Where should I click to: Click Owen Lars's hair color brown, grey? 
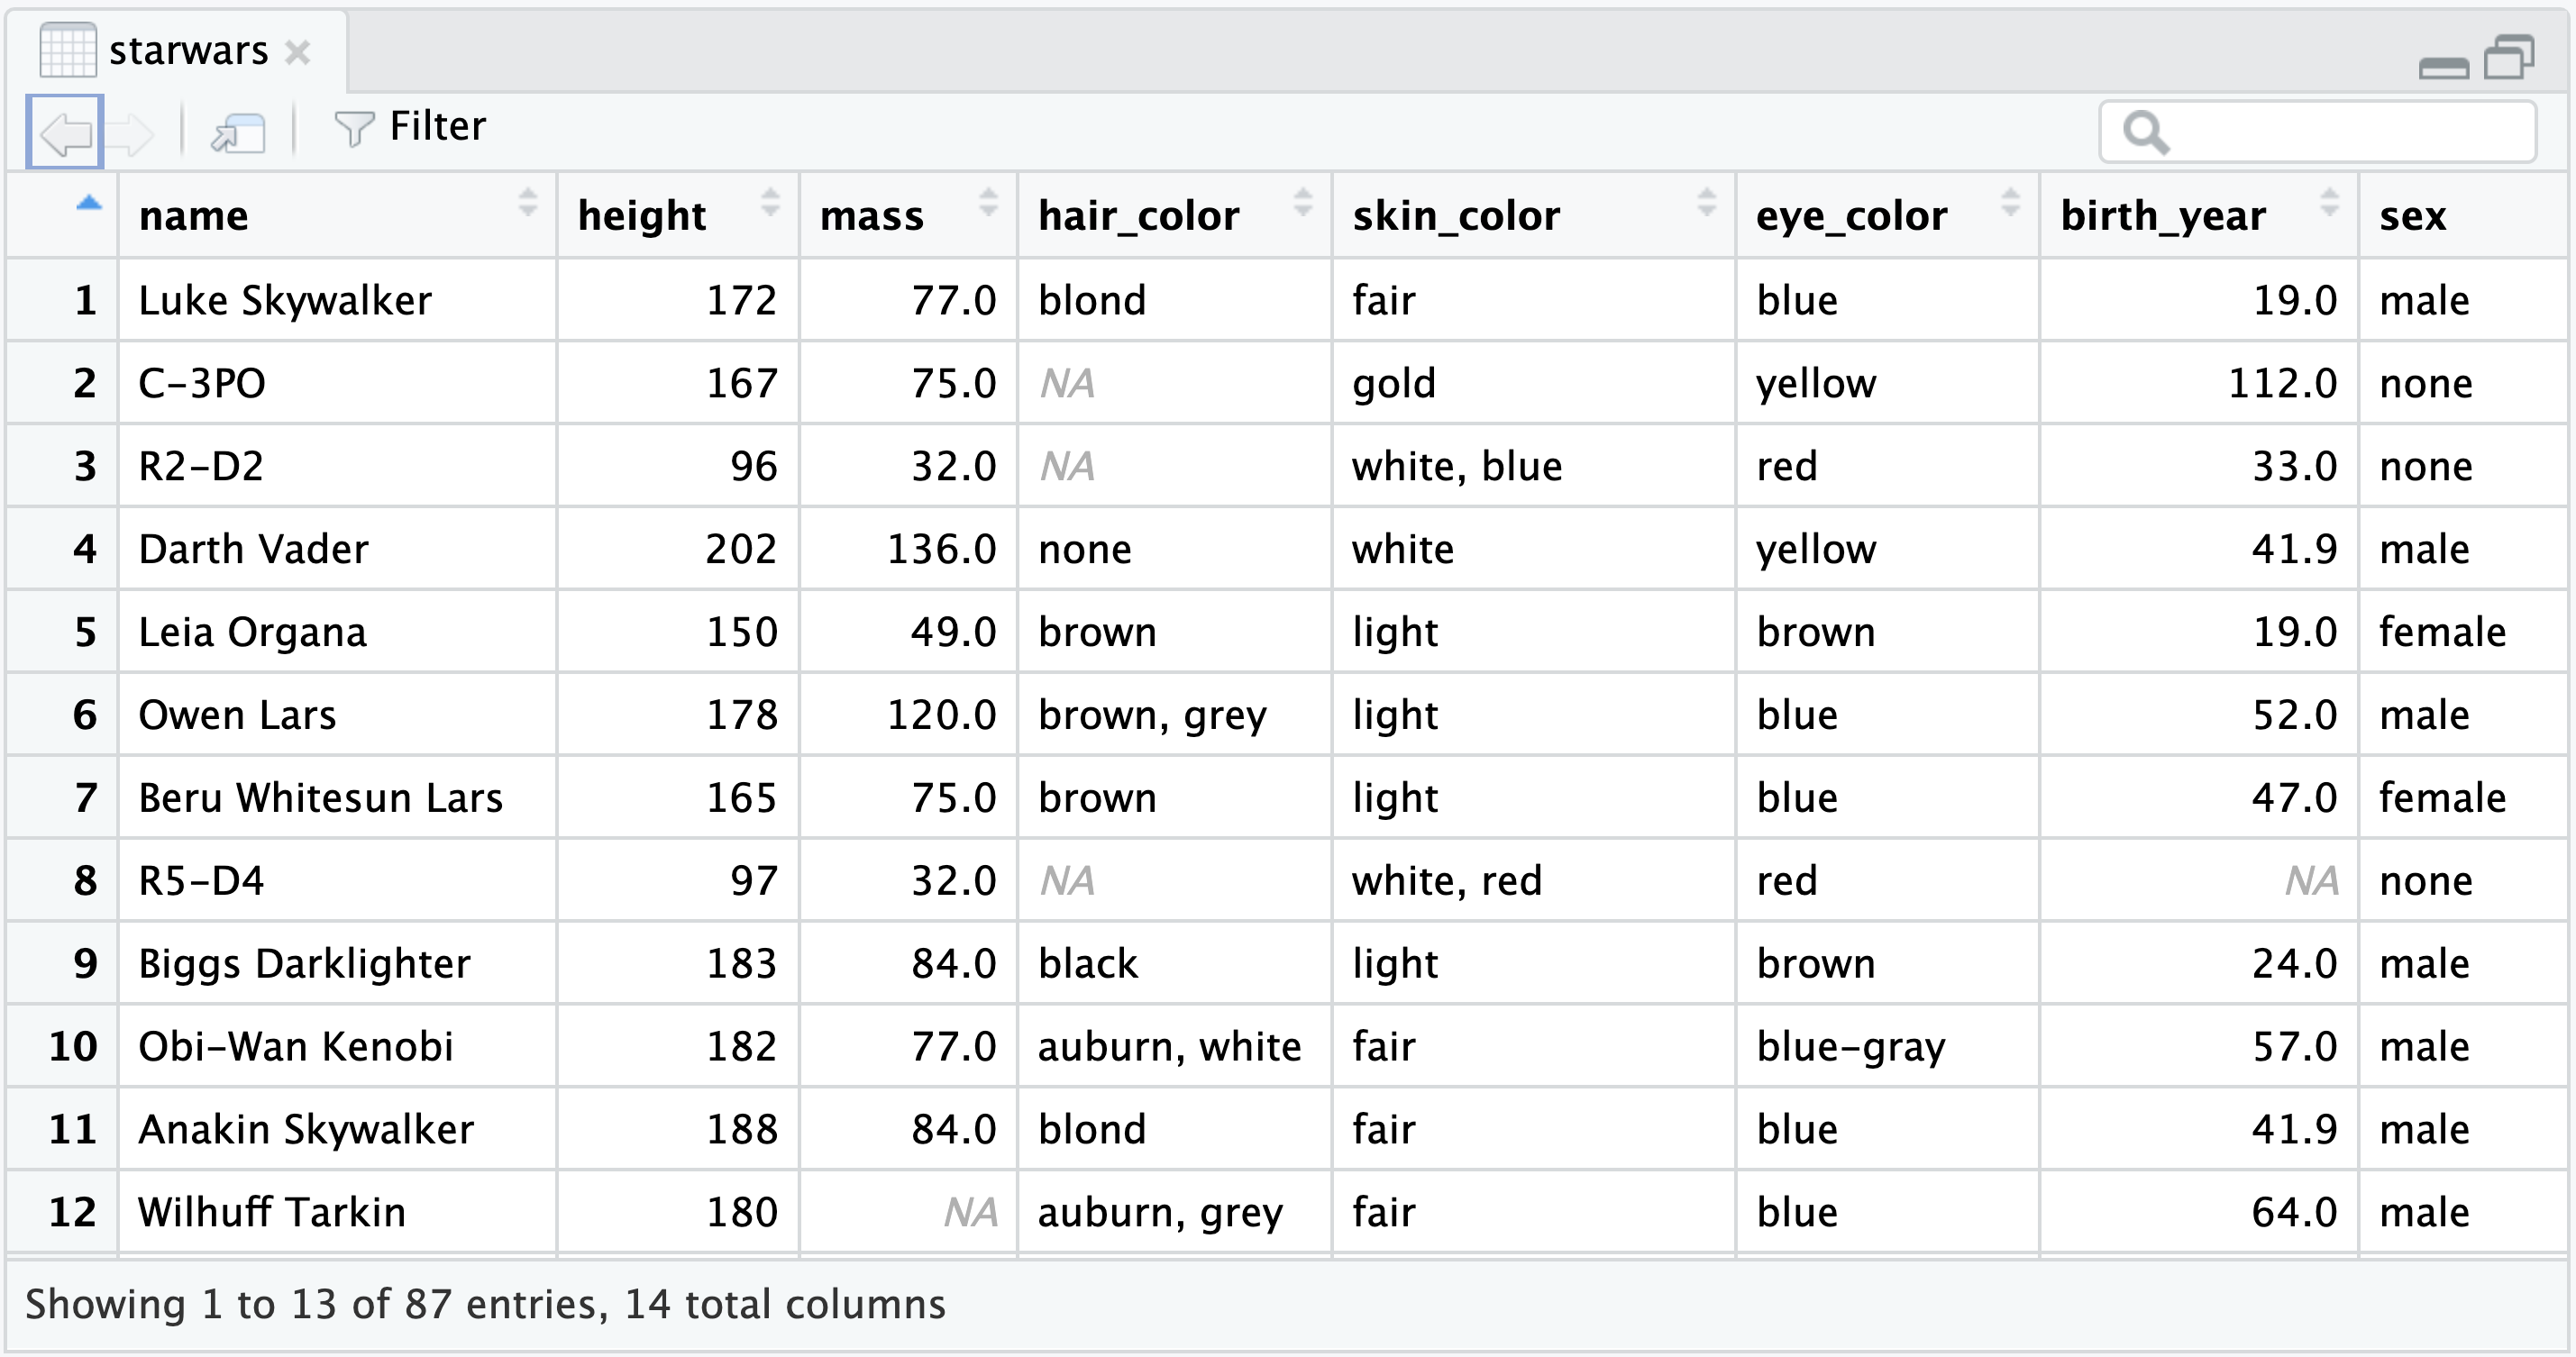[x=1152, y=715]
